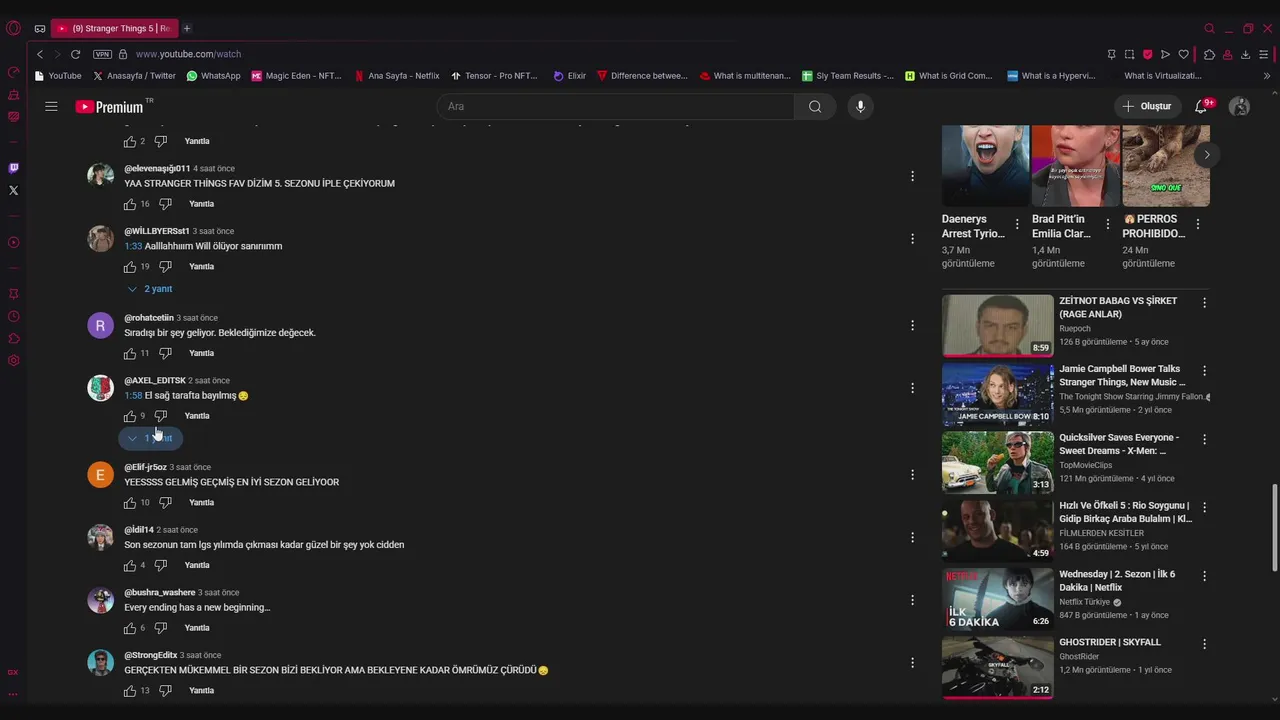Open options for PERROS PROHIBIDO short
The height and width of the screenshot is (720, 1280).
pos(1198,224)
